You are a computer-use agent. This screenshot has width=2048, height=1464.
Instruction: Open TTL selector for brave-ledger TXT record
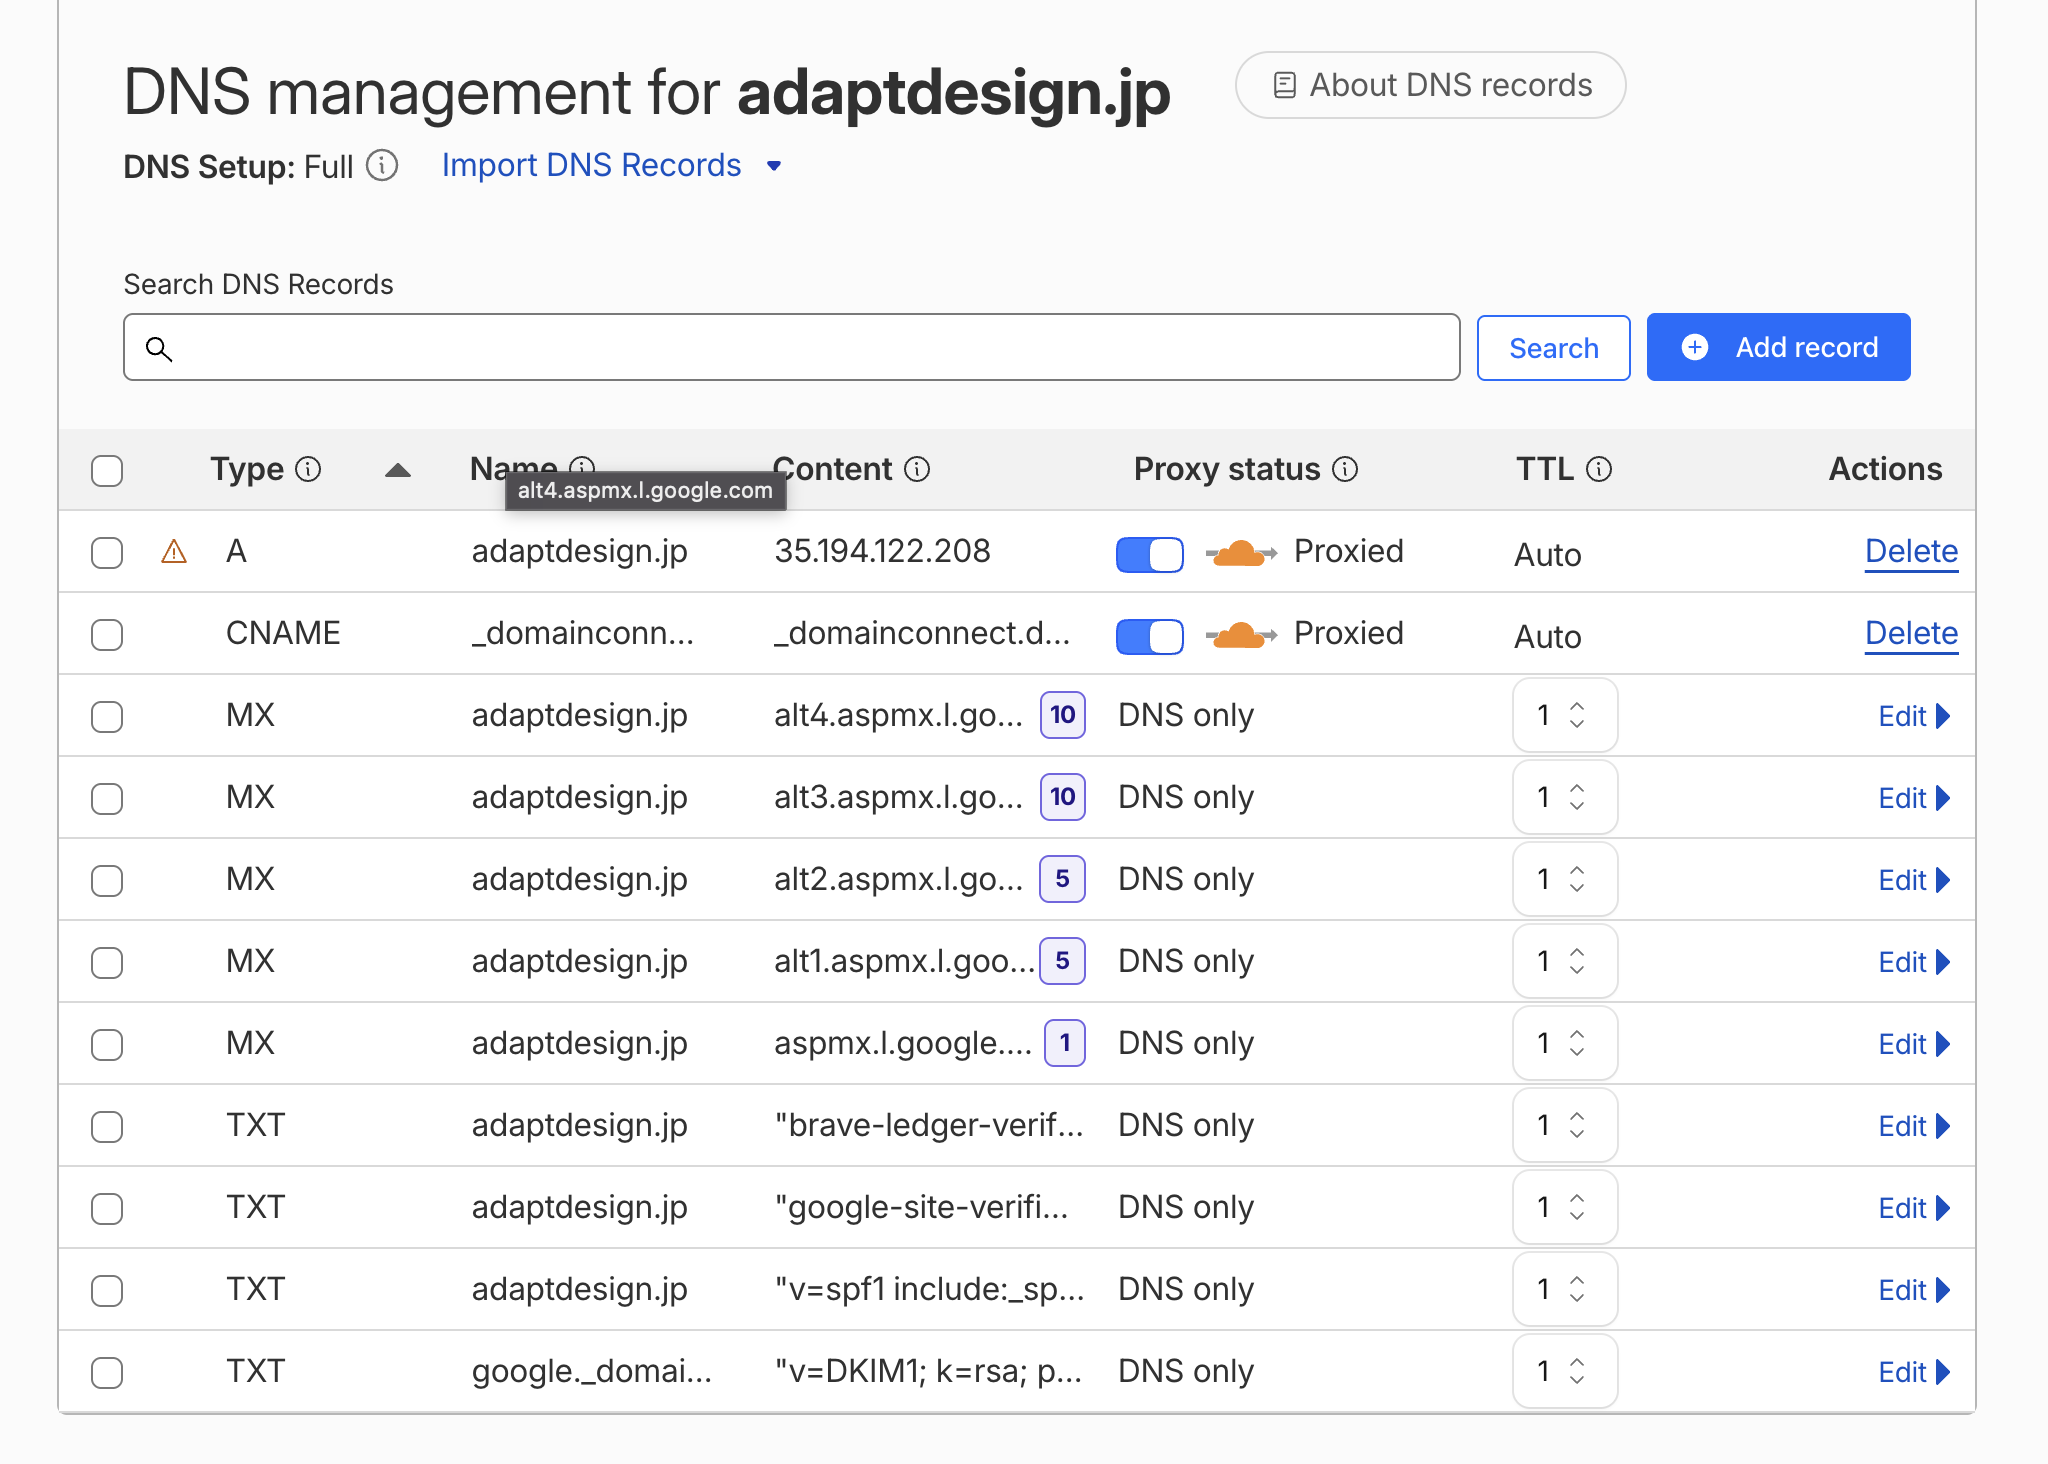(1565, 1125)
